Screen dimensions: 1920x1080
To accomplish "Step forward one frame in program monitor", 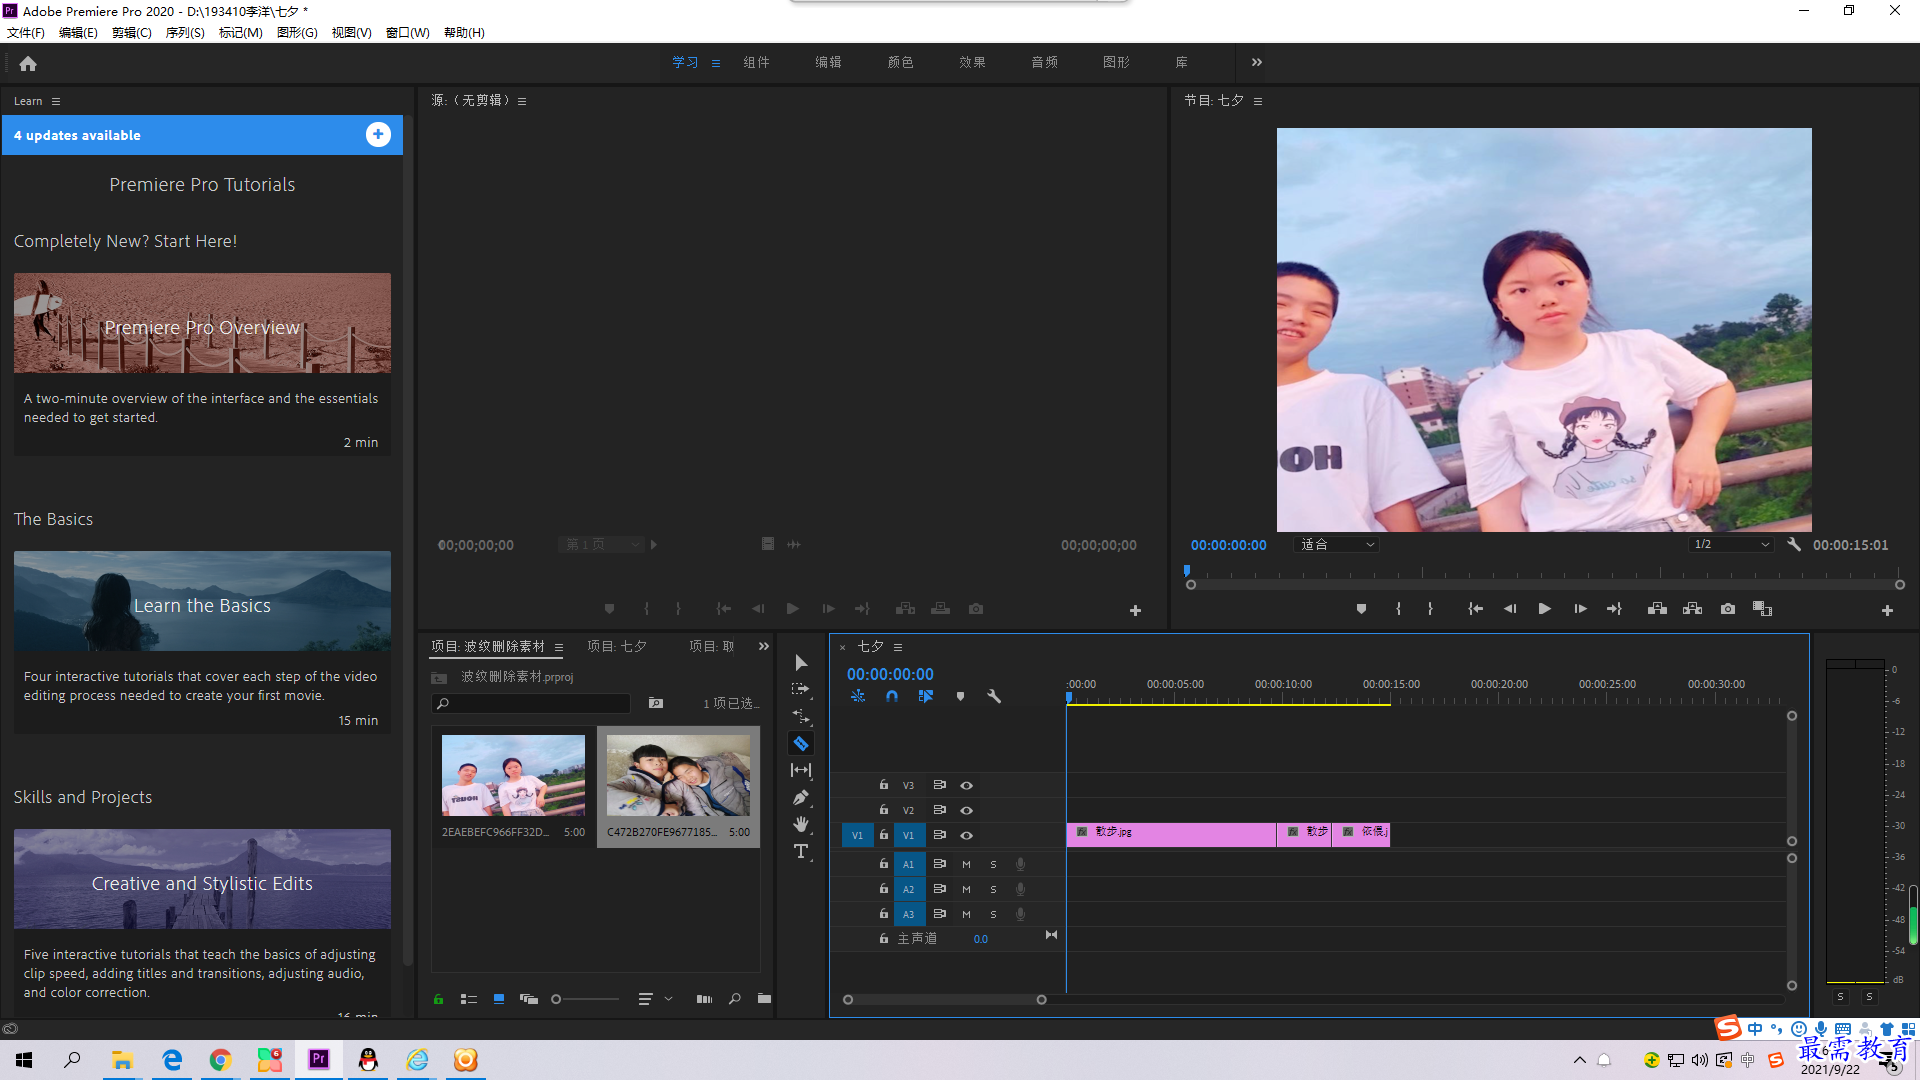I will coord(1580,609).
